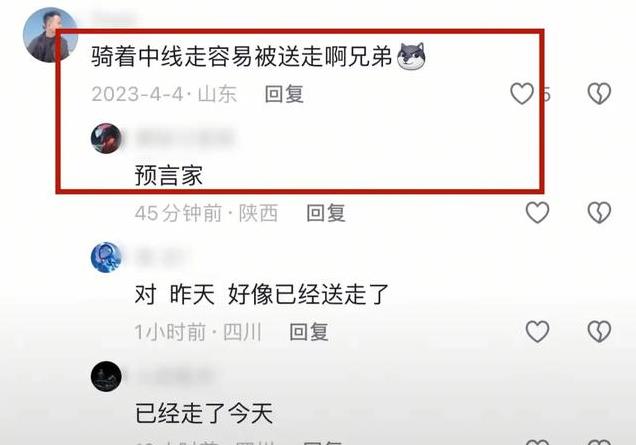Screen dimensions: 636x445
Task: Like the 好像已经送走了 reply
Action: [x=537, y=331]
